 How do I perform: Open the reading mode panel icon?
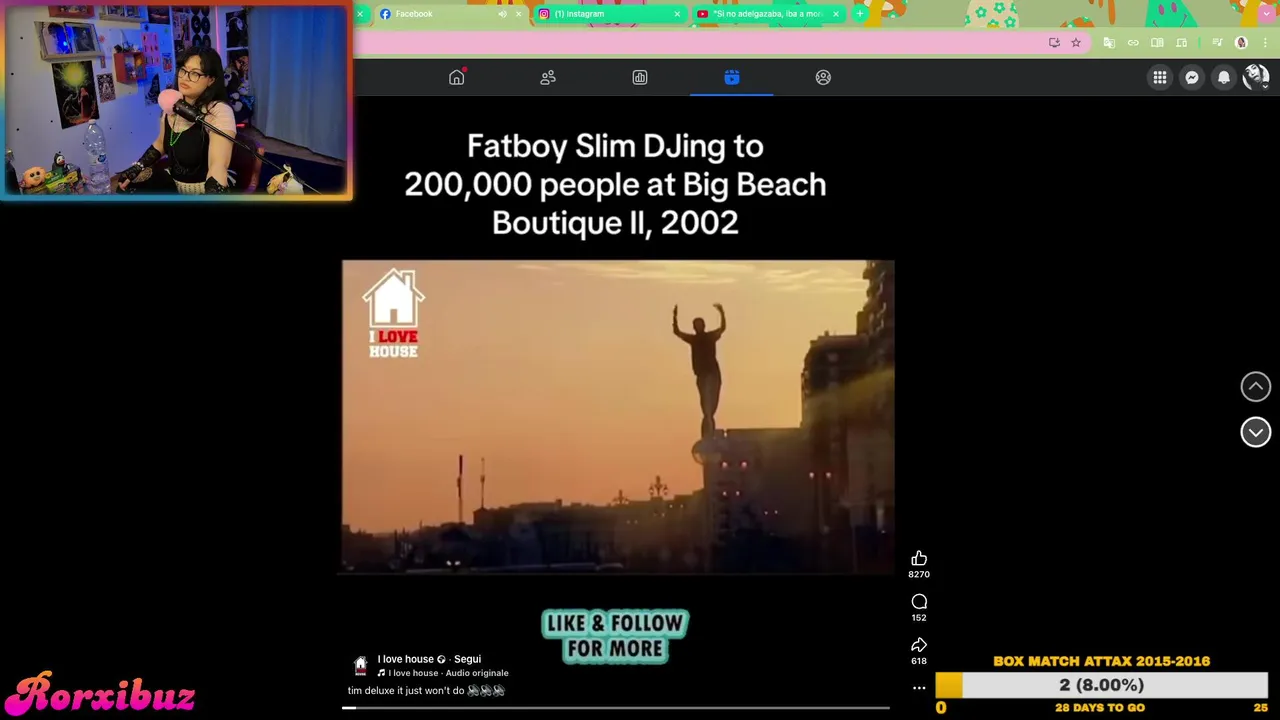click(x=1157, y=43)
